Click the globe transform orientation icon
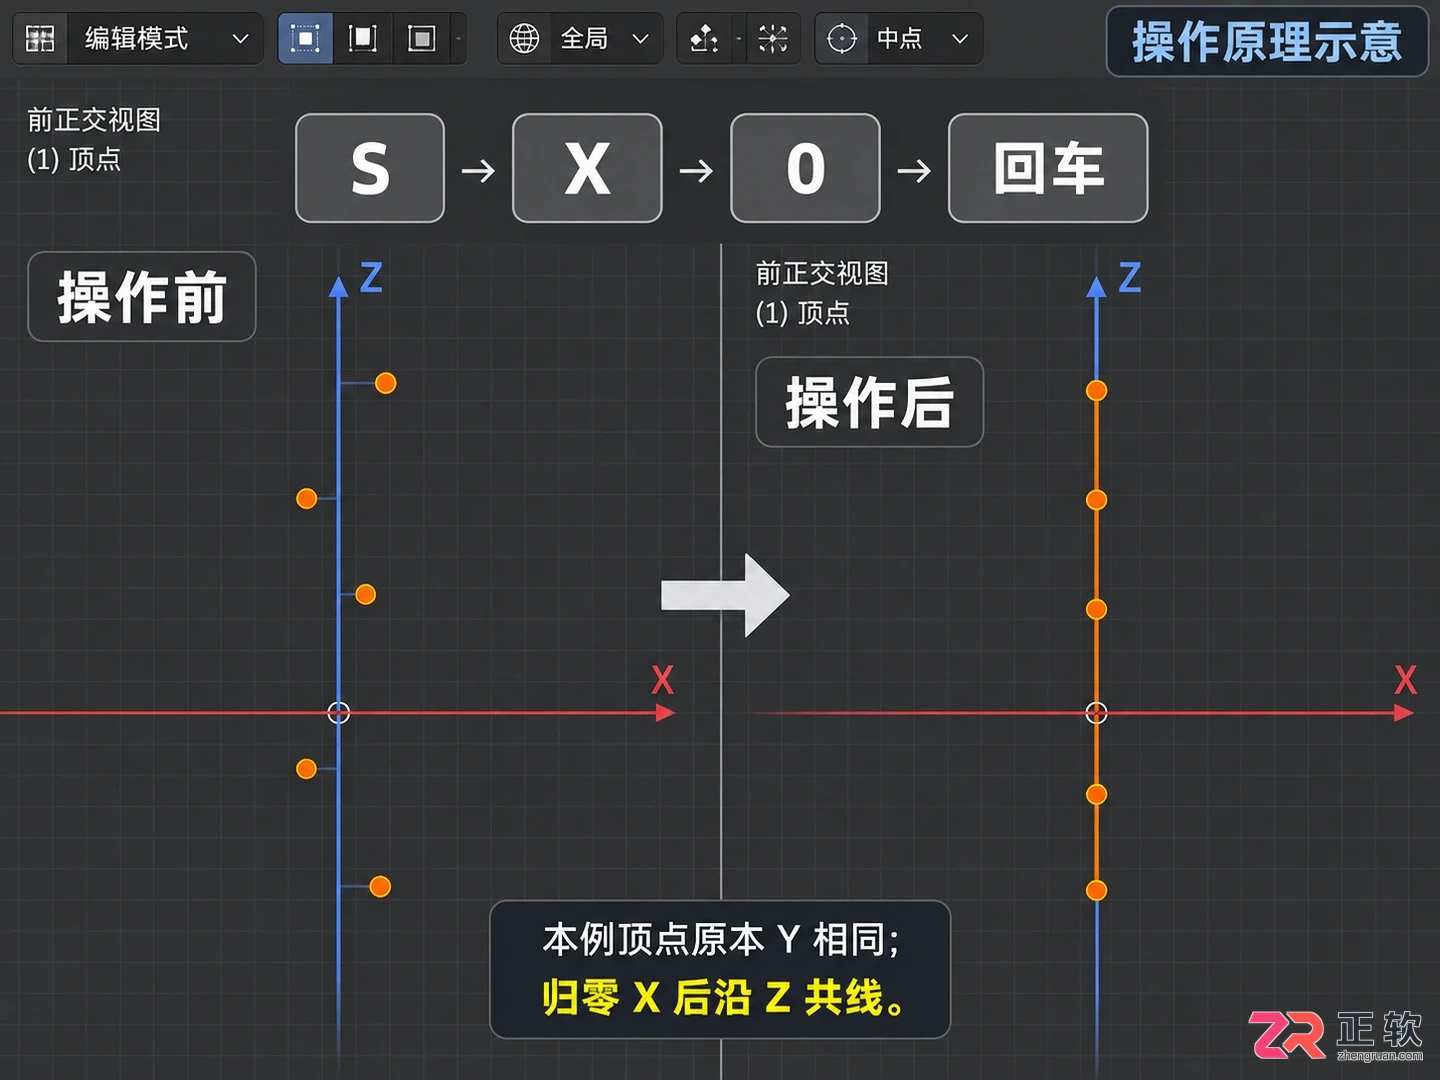 tap(524, 39)
